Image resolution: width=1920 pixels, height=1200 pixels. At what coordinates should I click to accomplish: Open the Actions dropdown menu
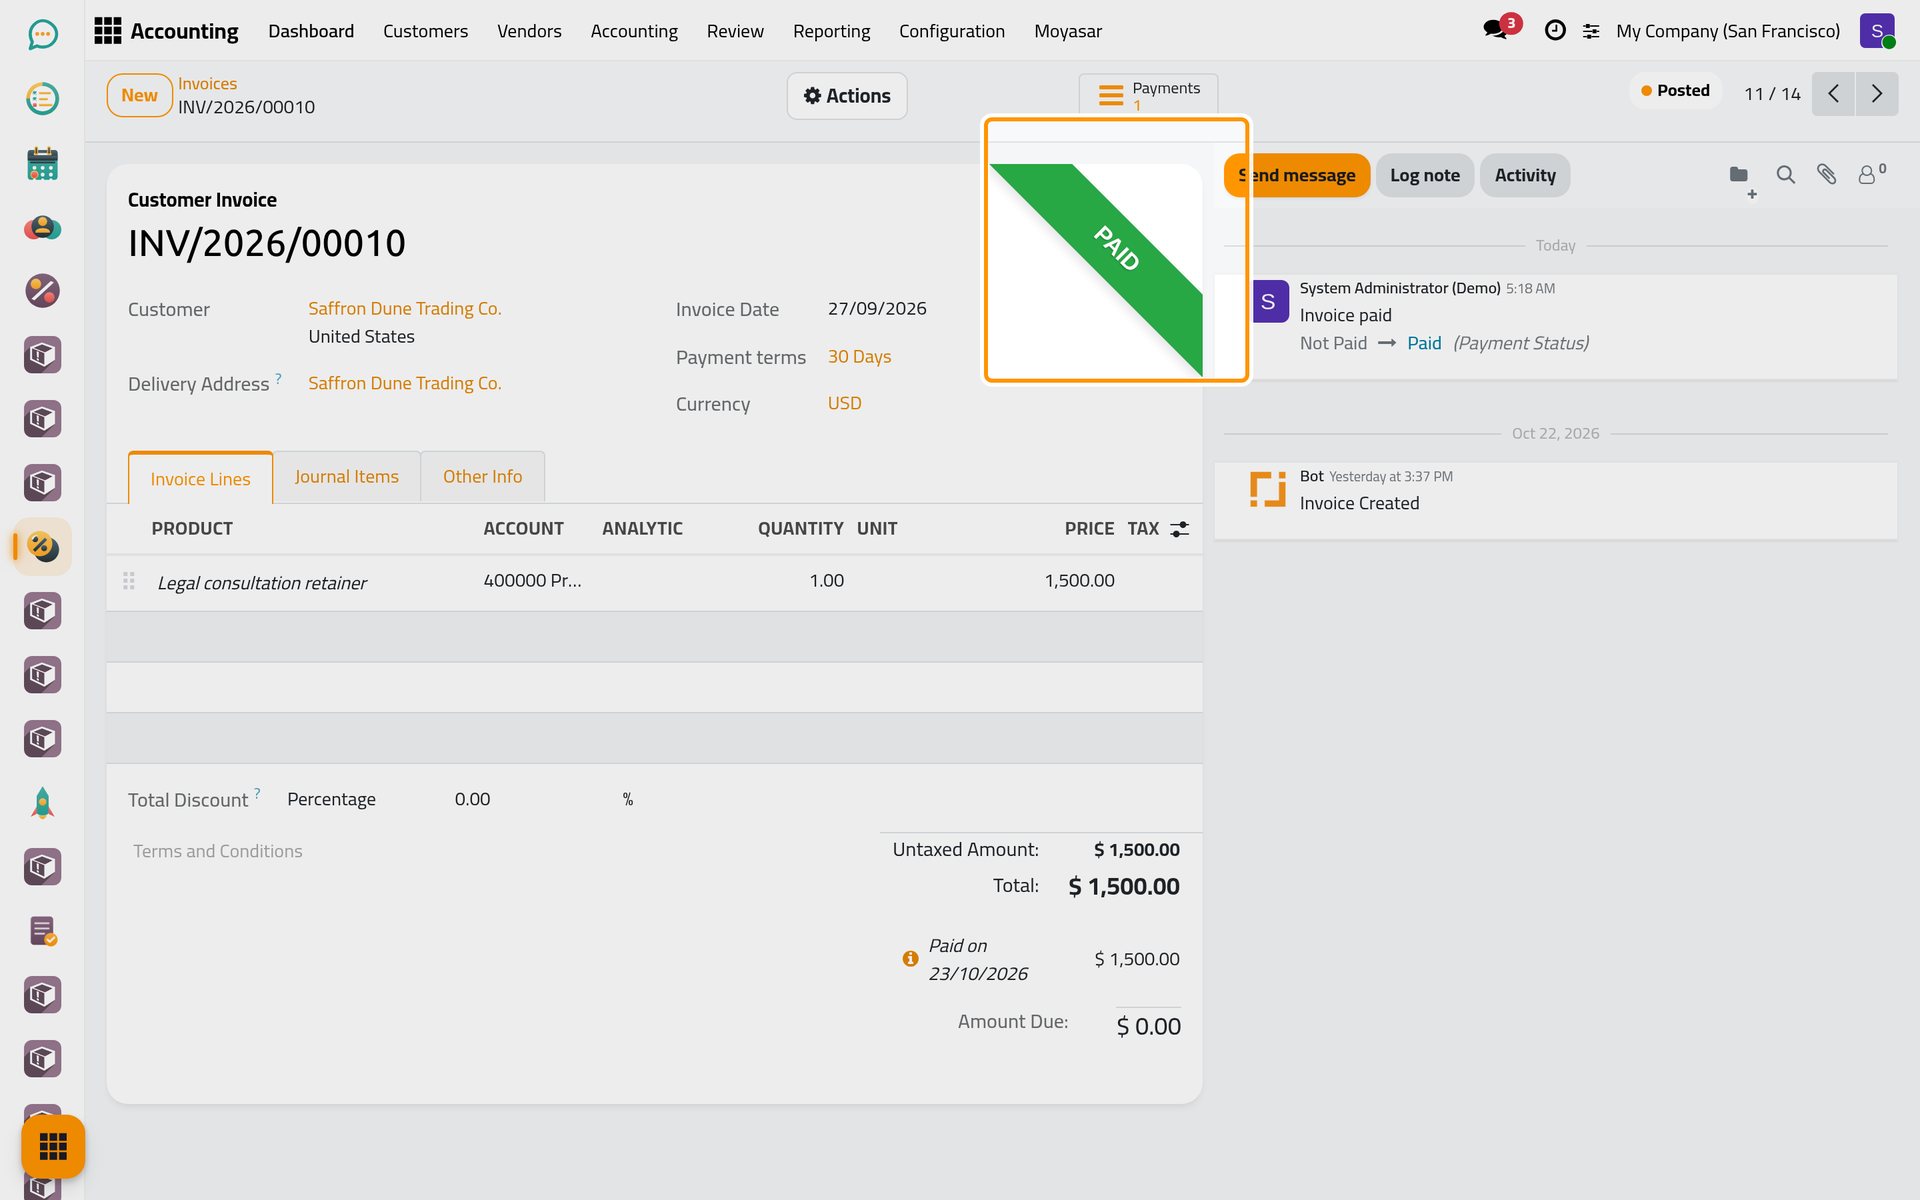(x=847, y=96)
